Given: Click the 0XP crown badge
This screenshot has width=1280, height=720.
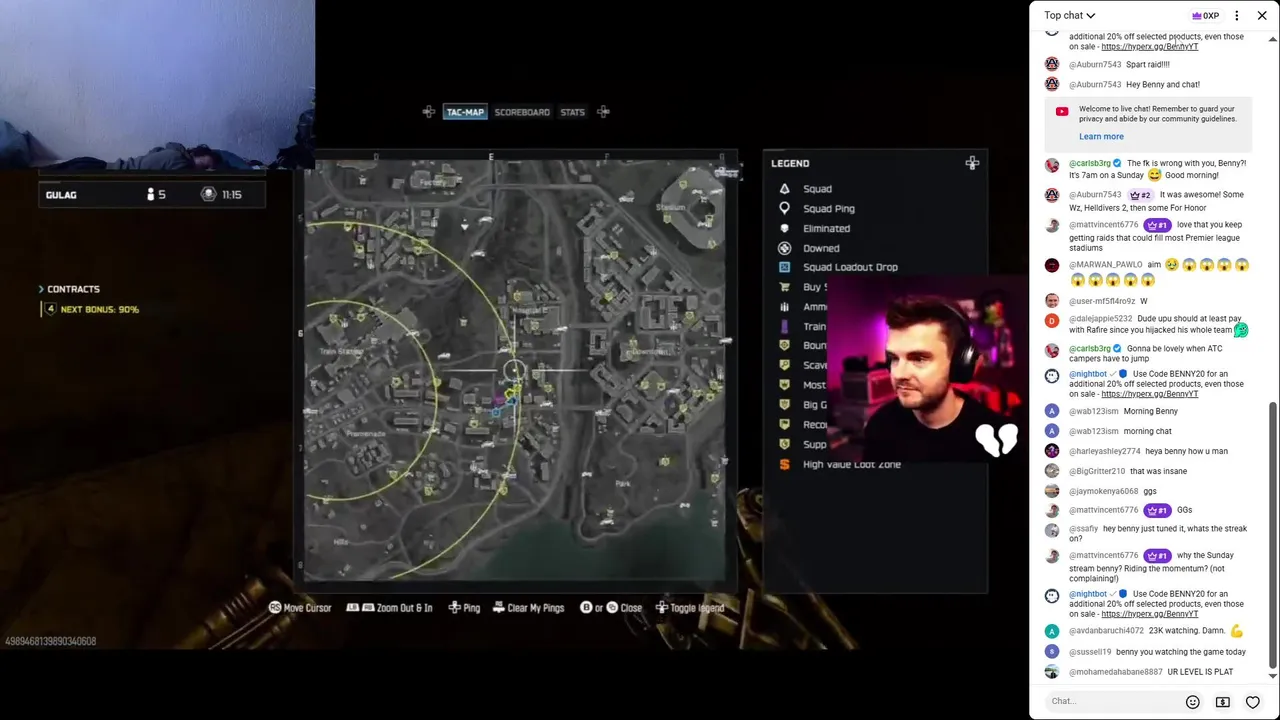Looking at the screenshot, I should (x=1205, y=15).
